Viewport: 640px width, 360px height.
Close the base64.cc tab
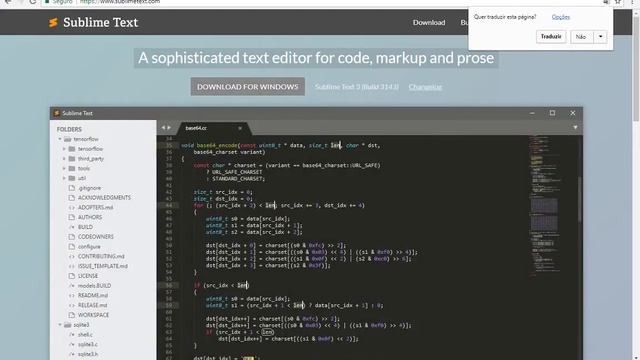240,128
